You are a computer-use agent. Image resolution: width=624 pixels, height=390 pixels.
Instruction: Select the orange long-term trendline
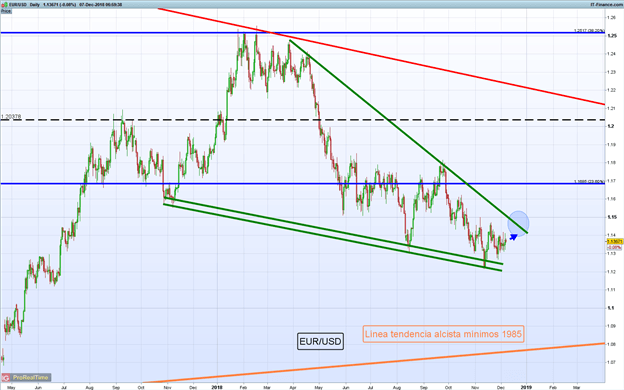click(374, 363)
